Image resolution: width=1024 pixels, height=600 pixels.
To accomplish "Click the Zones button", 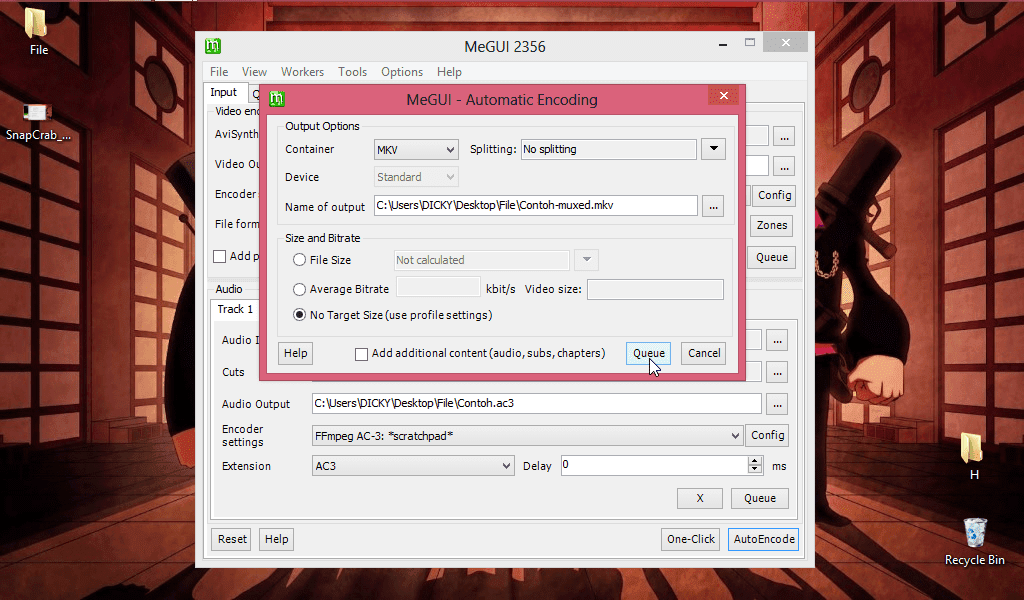I will point(772,225).
